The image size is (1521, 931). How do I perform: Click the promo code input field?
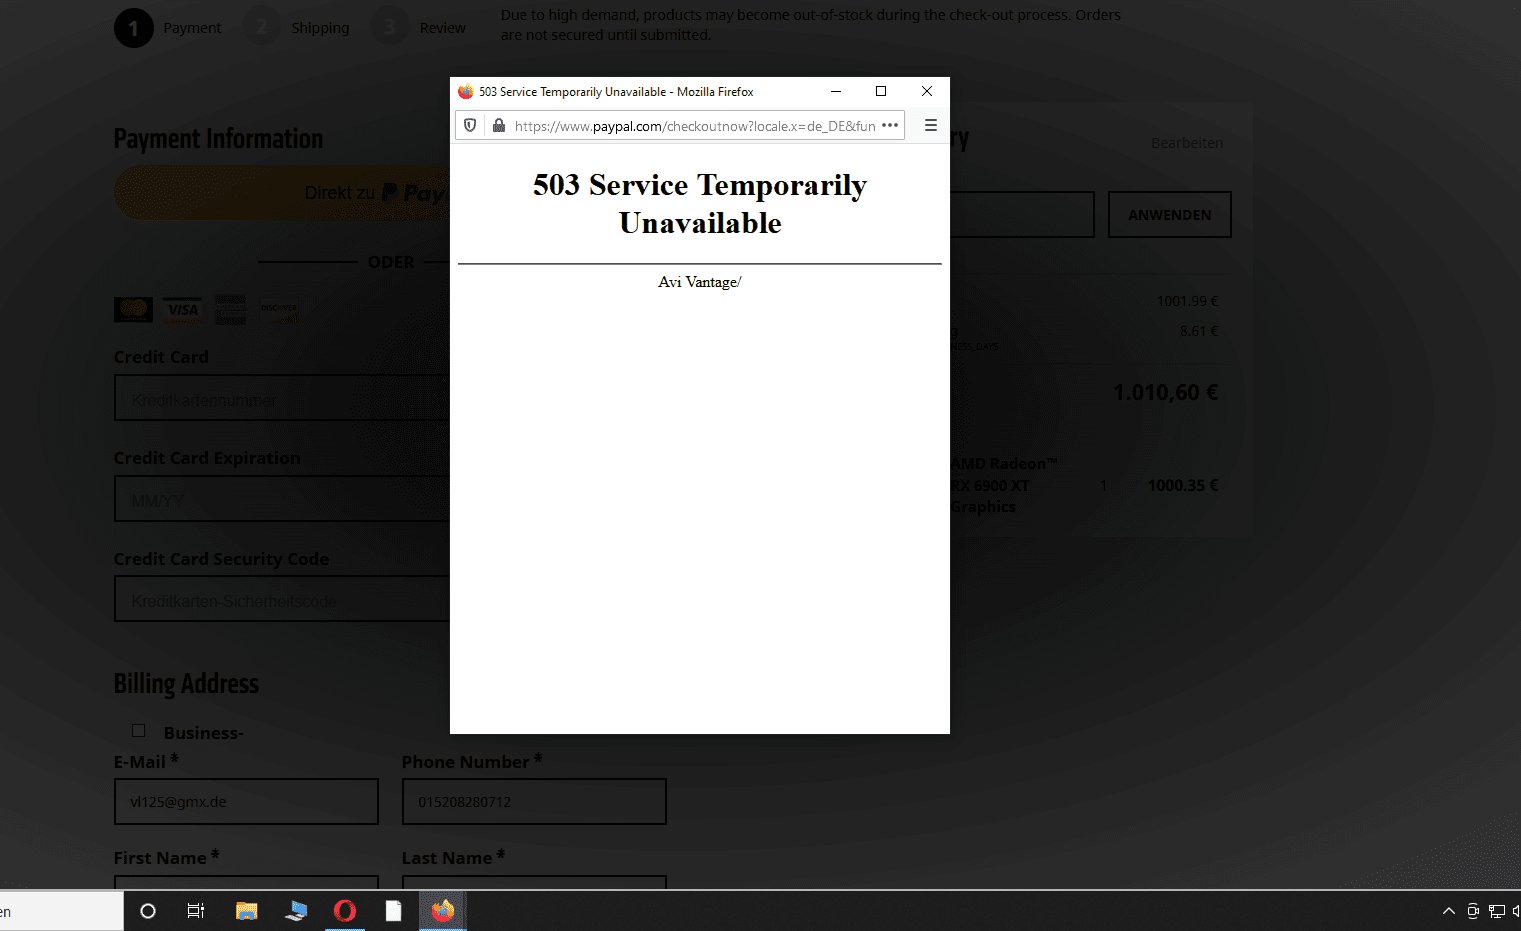[x=1022, y=215]
